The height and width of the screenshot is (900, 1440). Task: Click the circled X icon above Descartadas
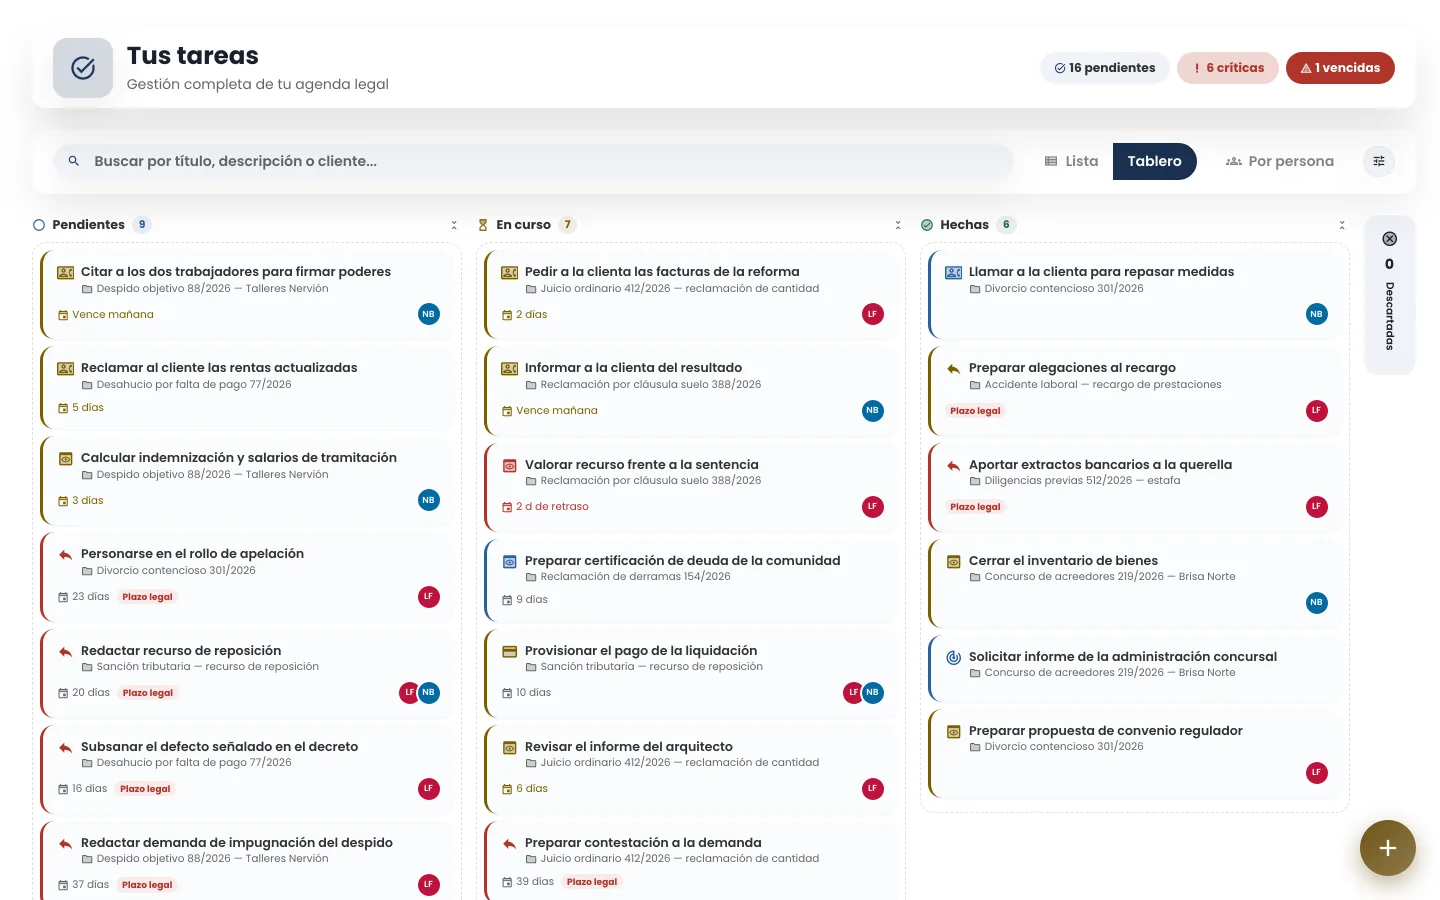(x=1389, y=239)
